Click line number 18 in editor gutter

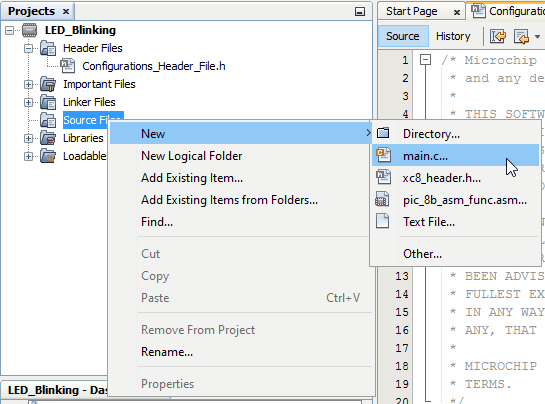click(402, 366)
